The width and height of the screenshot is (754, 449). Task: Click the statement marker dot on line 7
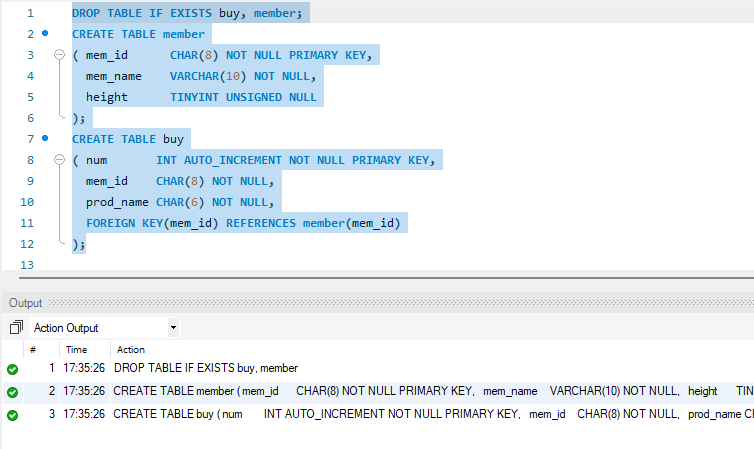tap(45, 138)
